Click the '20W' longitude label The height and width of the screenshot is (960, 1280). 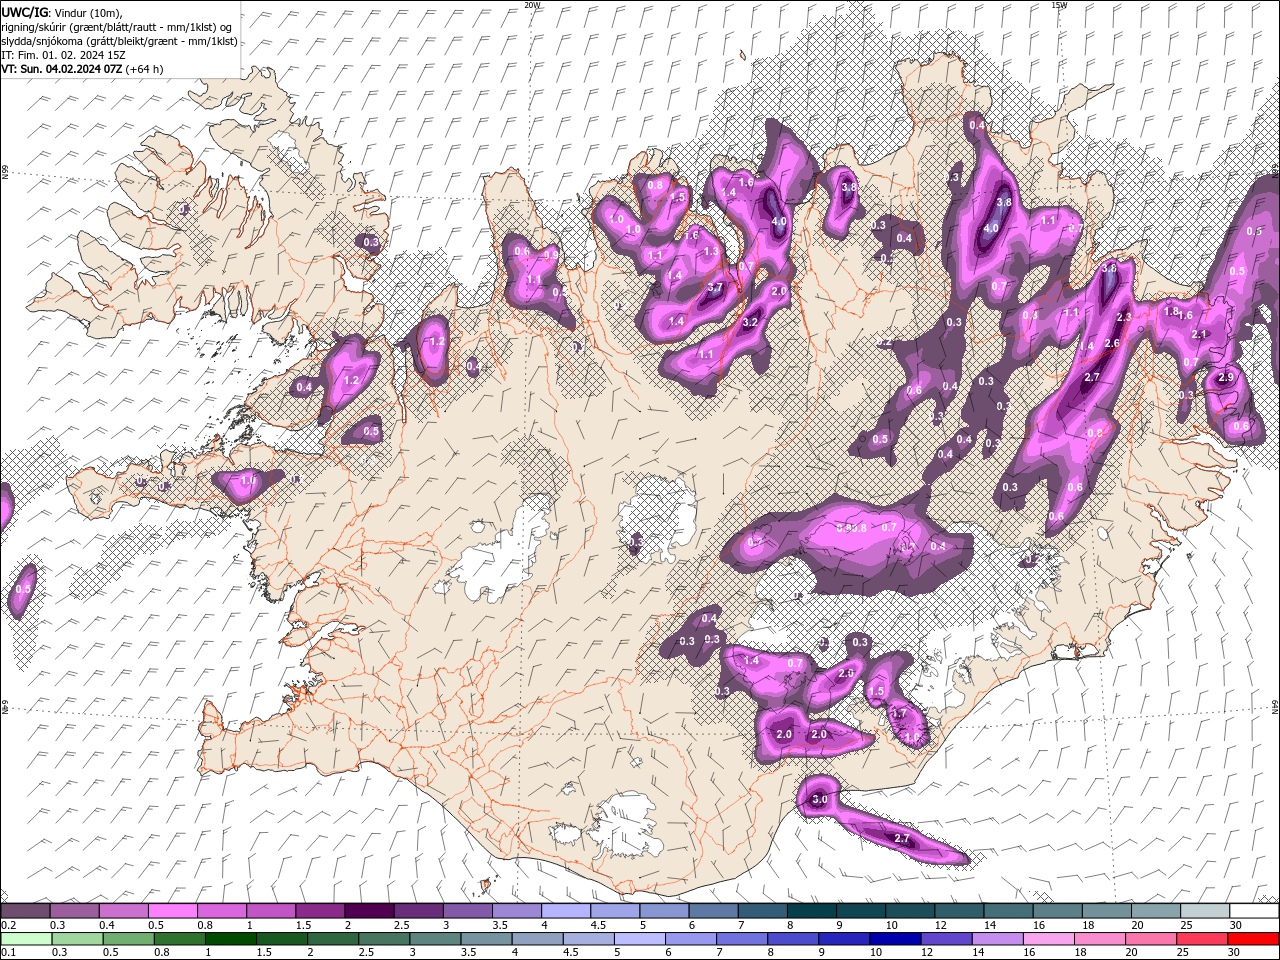pos(532,5)
